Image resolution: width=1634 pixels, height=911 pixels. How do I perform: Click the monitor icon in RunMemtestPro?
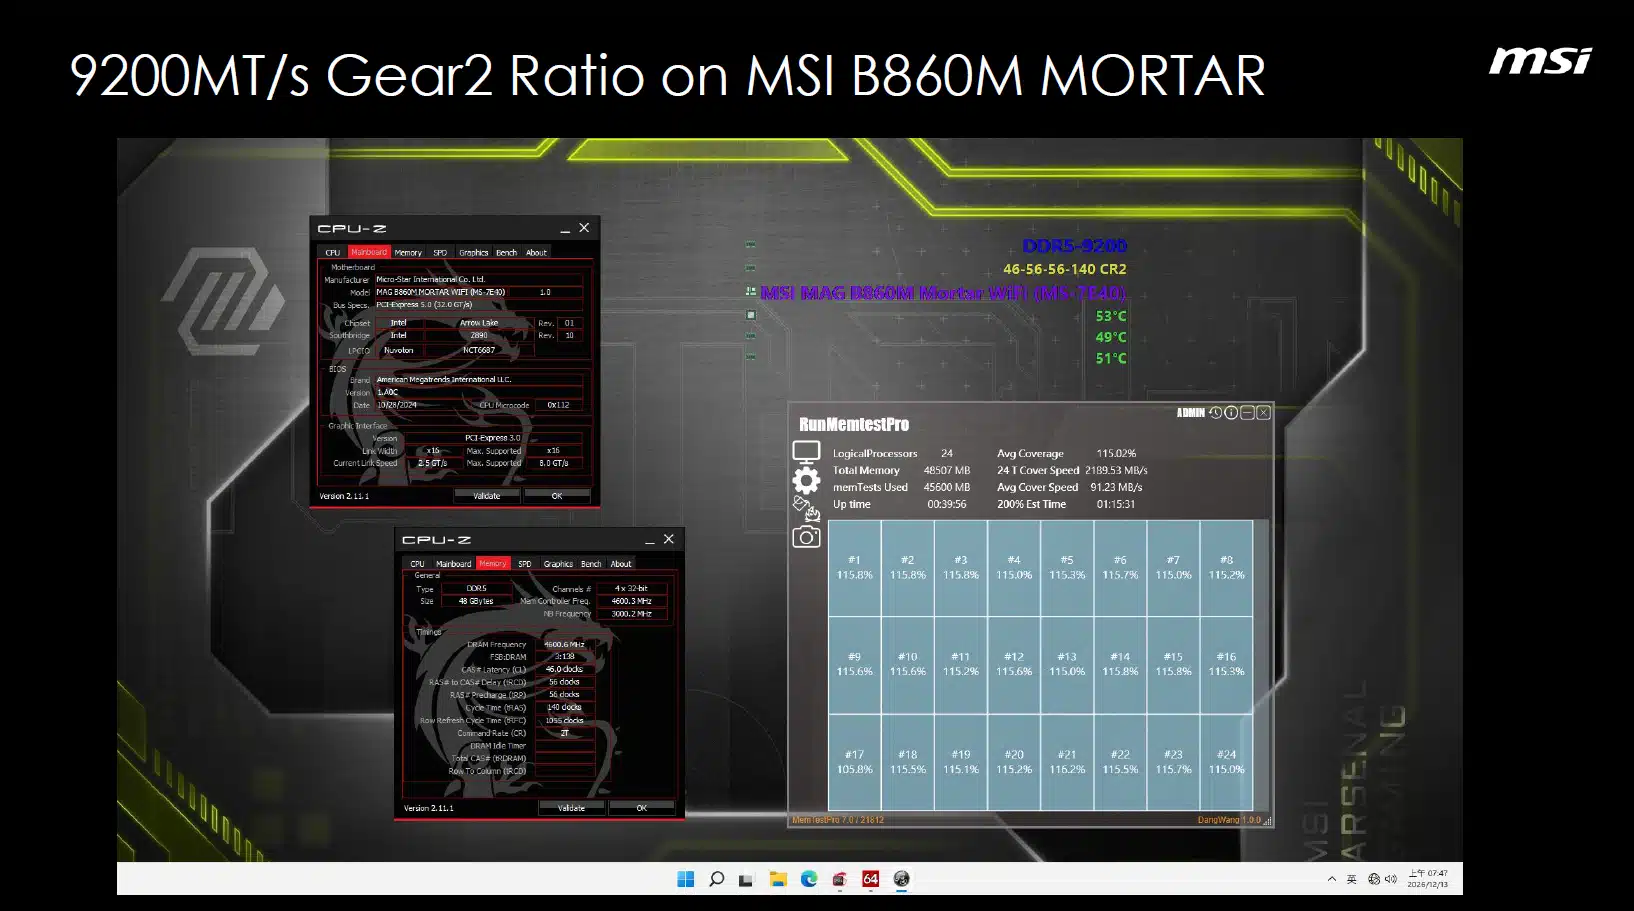point(806,452)
